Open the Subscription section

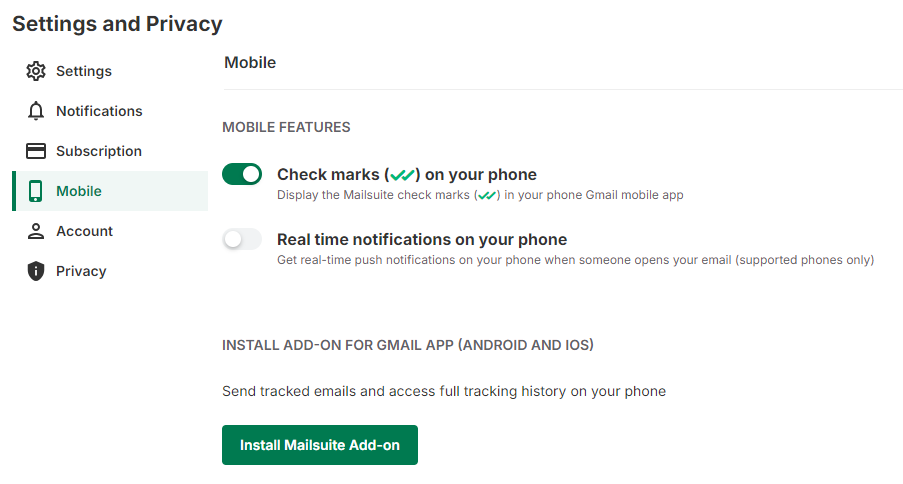99,151
